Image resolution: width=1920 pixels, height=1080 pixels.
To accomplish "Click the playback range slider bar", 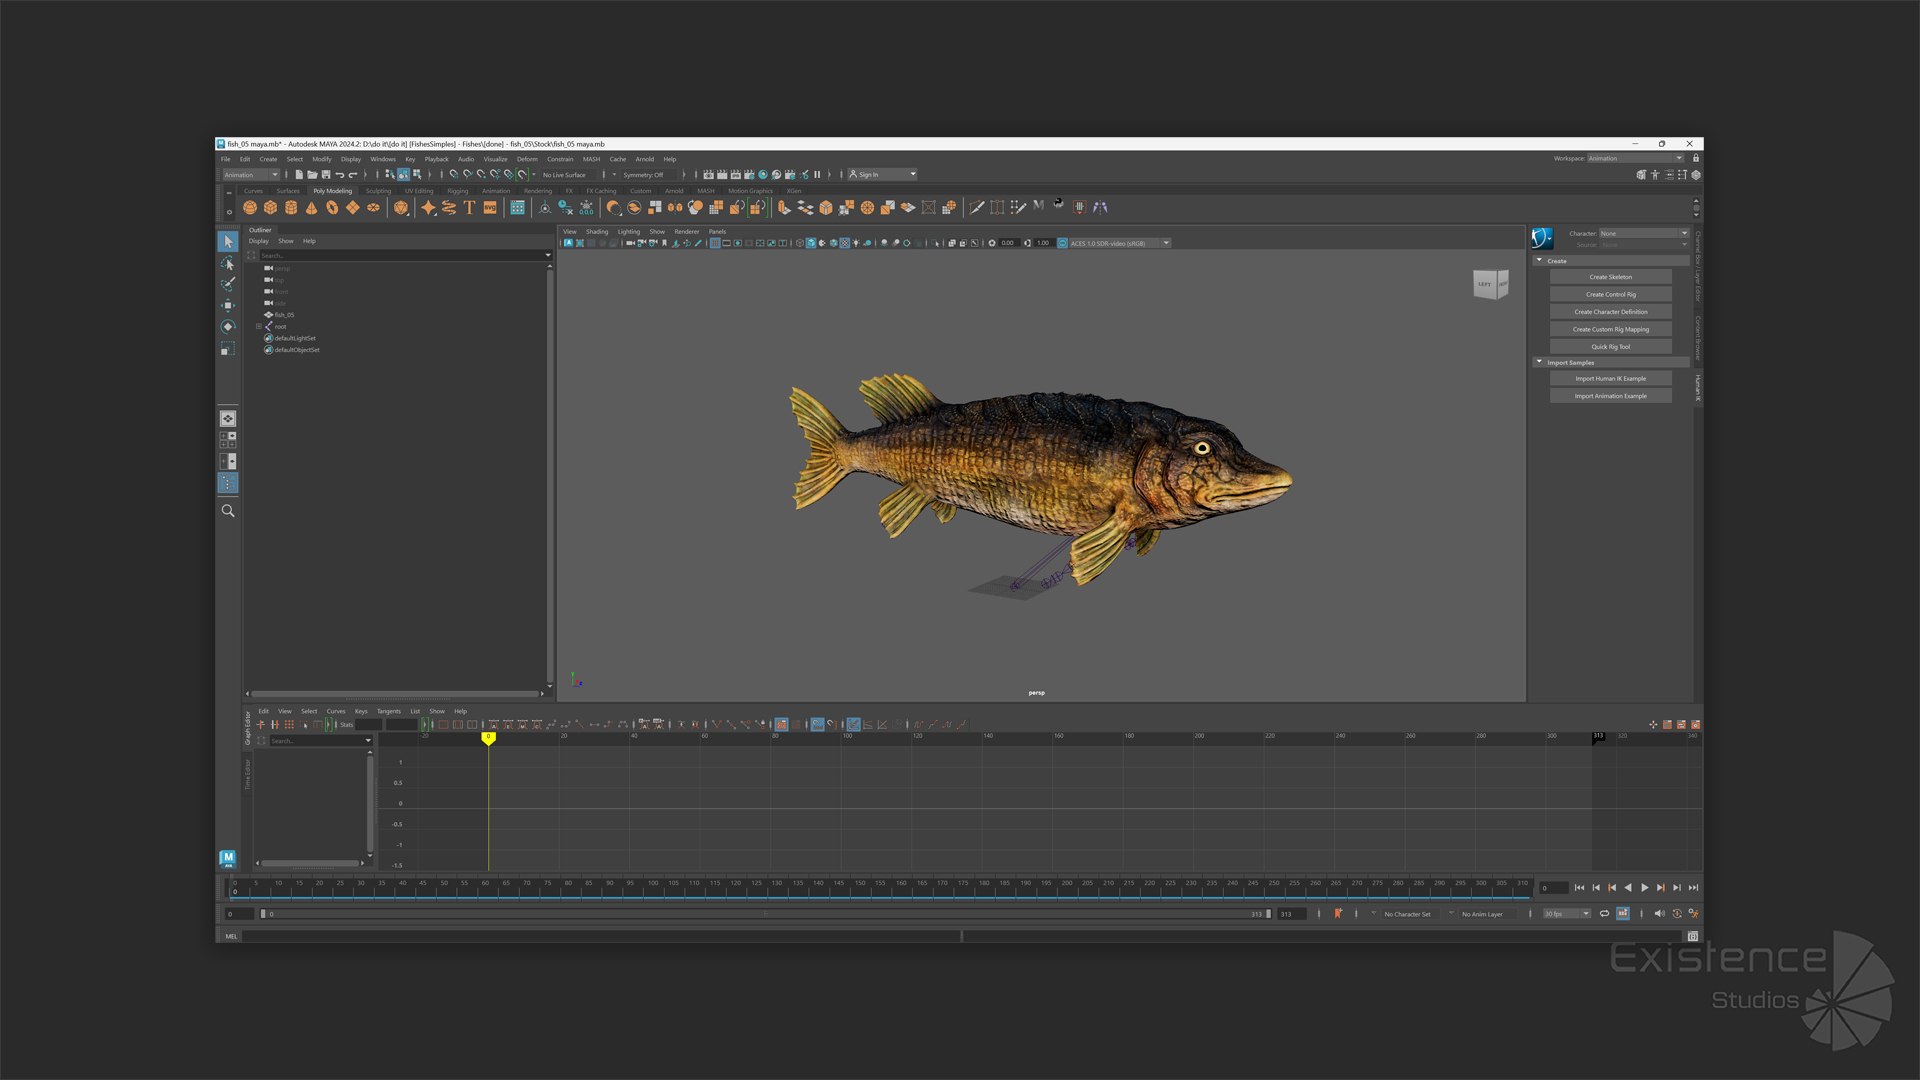I will [765, 913].
